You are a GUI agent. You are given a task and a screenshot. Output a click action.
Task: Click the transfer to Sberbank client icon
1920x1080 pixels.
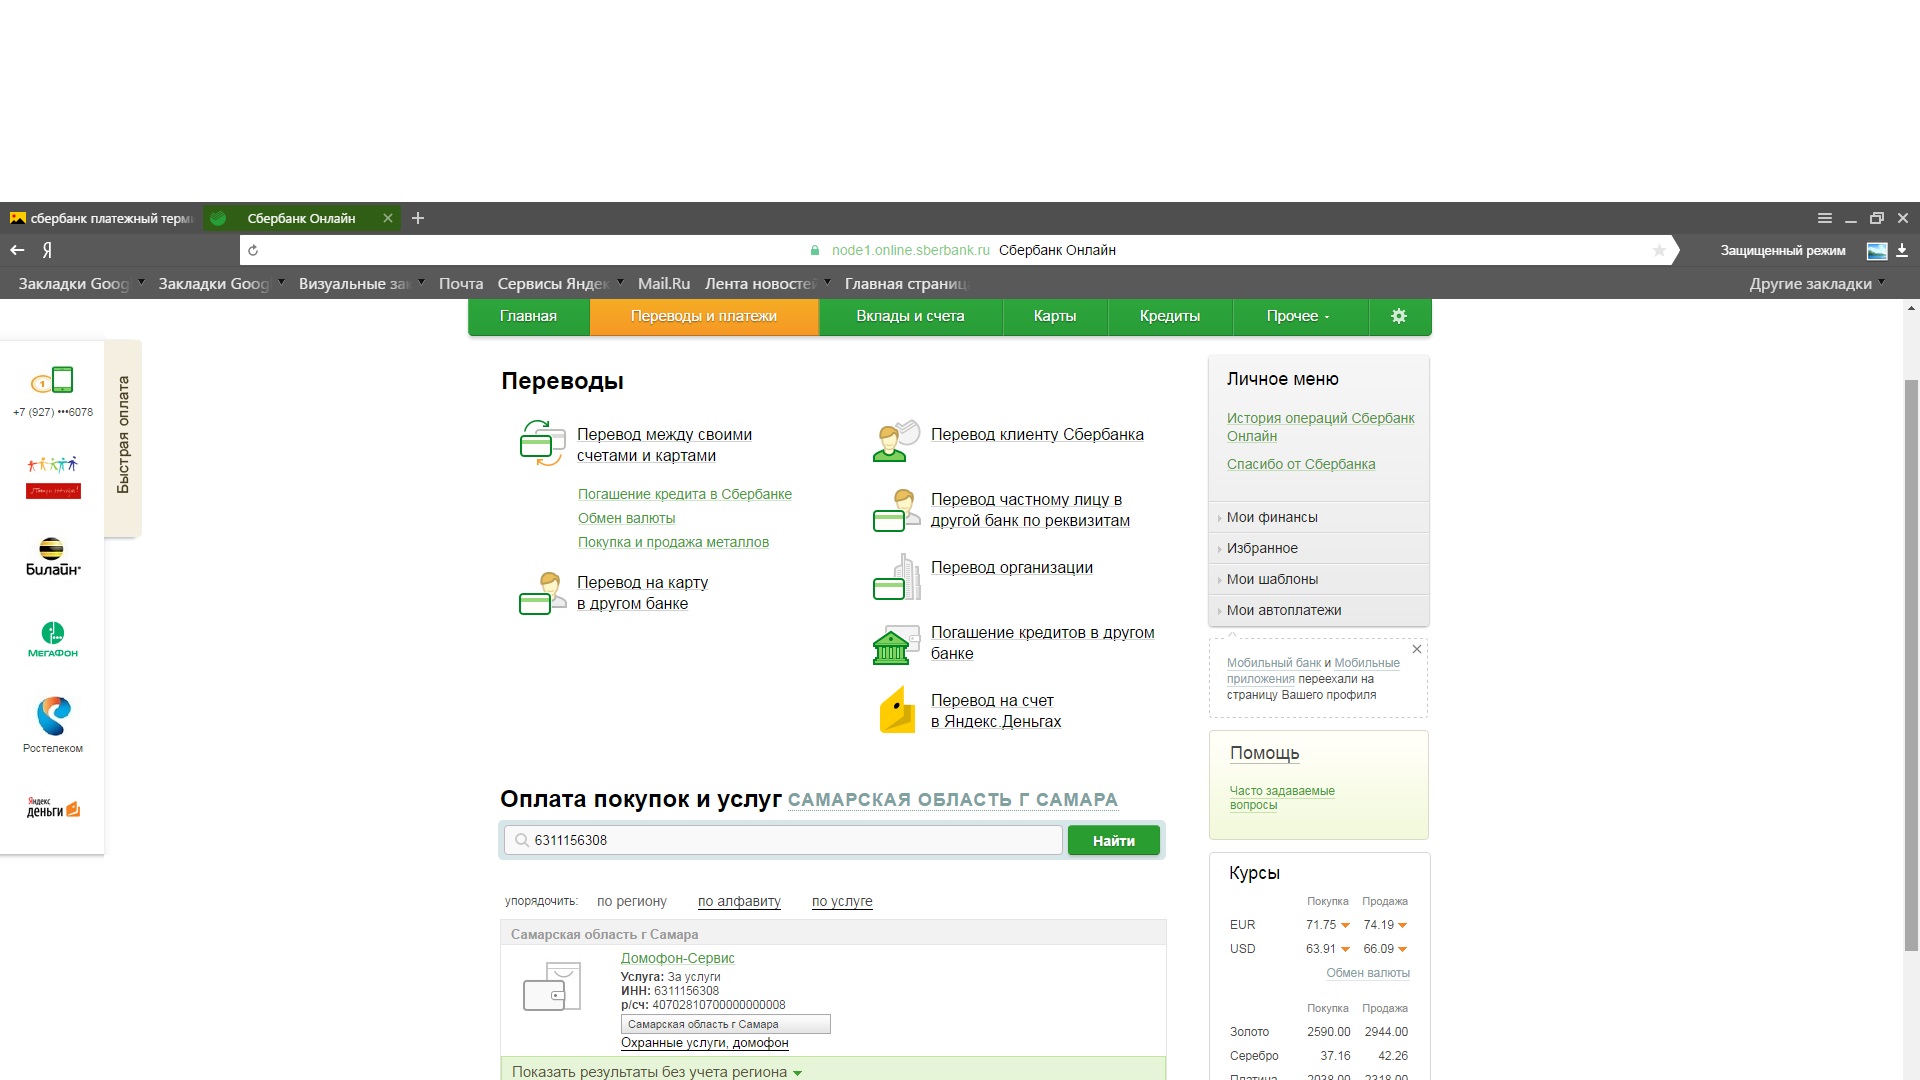(x=895, y=441)
